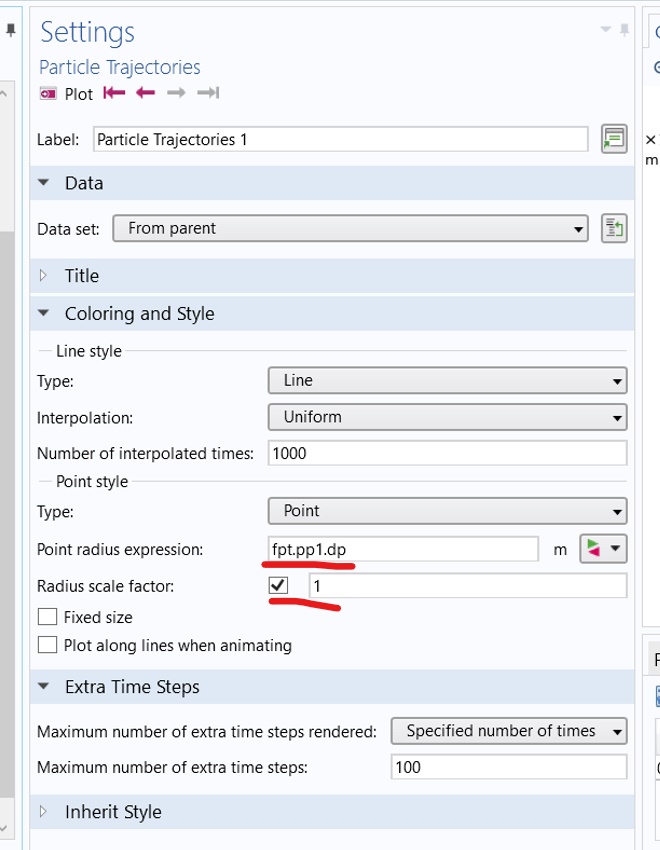Click the Plot button in Settings toolbar
The width and height of the screenshot is (660, 850).
pos(66,94)
